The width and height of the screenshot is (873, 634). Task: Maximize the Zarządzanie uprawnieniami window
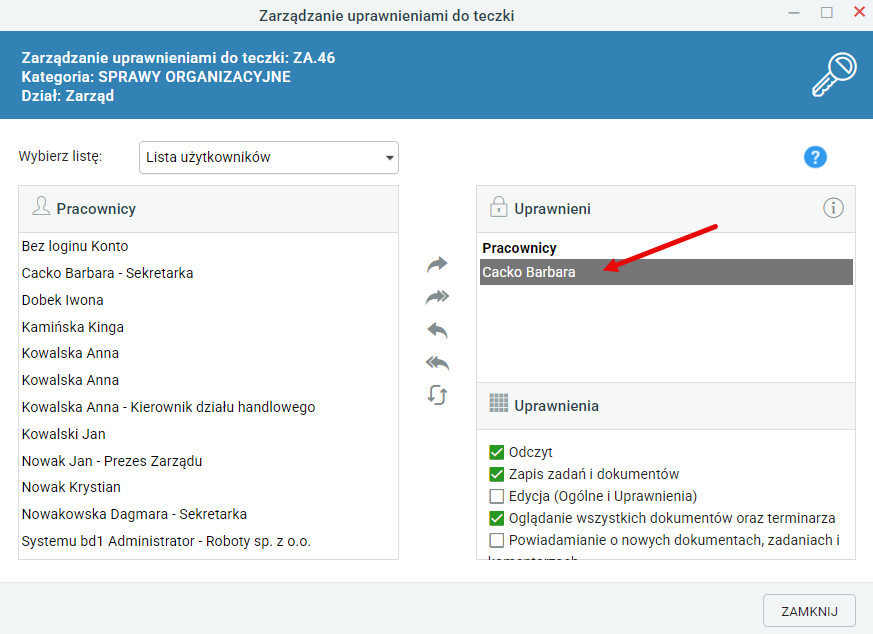827,12
